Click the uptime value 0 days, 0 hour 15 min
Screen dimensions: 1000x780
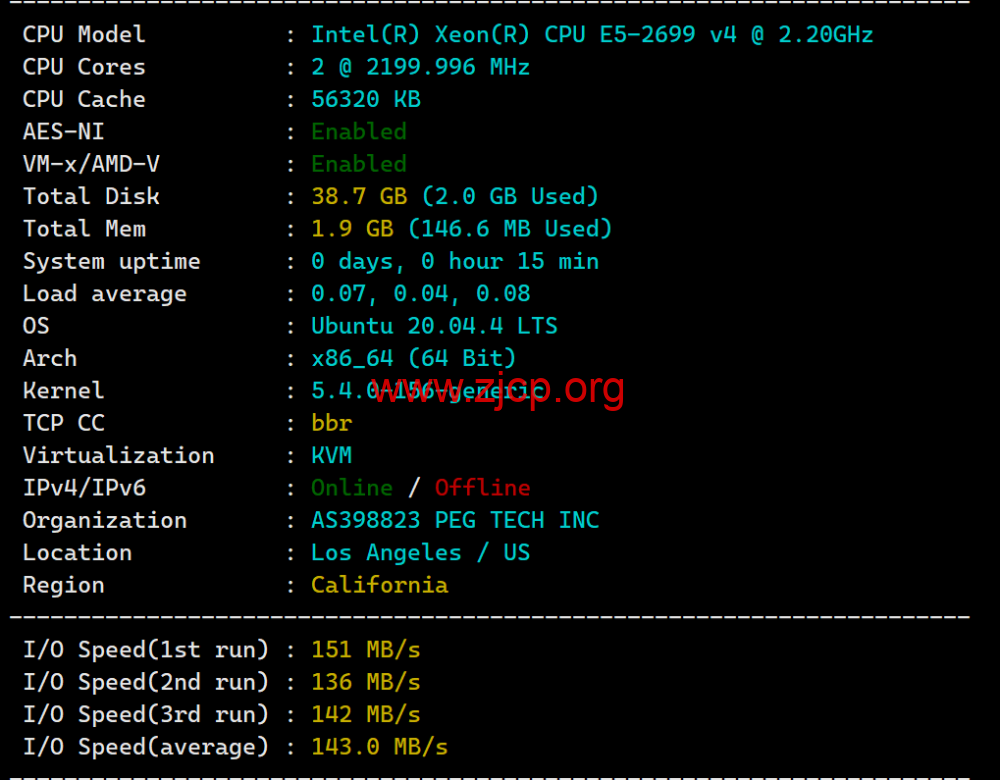(x=455, y=261)
